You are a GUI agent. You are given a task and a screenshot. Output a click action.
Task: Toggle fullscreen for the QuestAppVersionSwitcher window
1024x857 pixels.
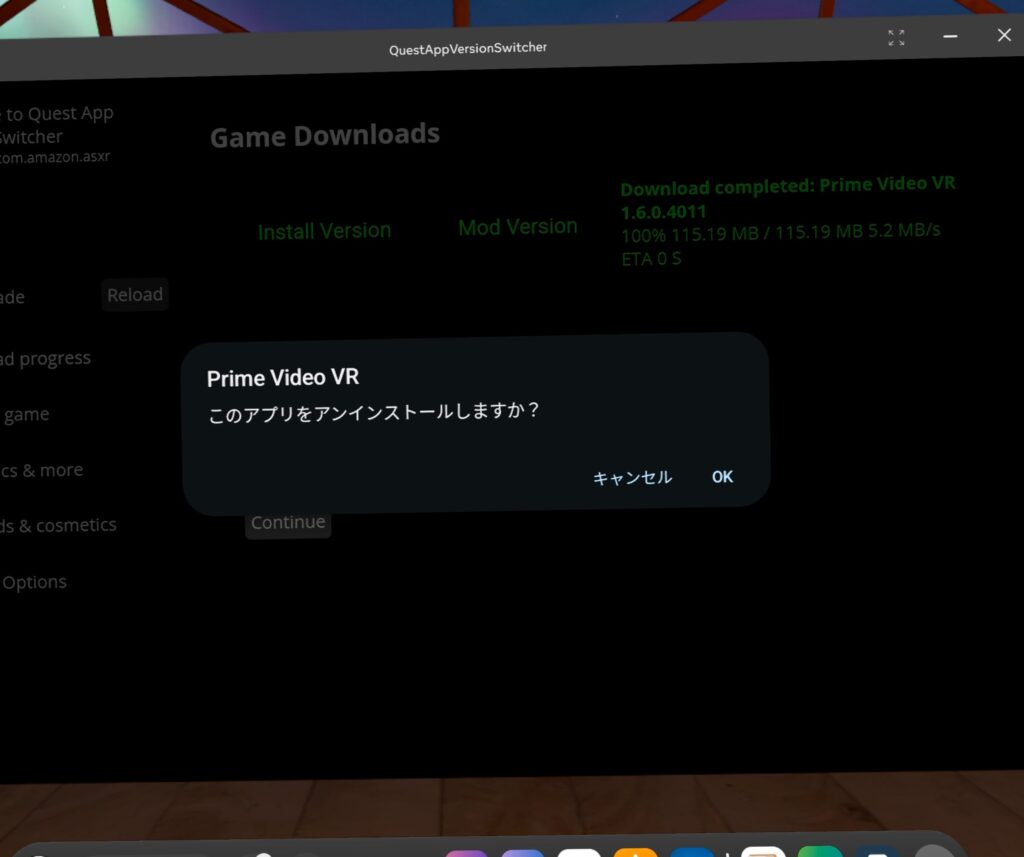click(x=897, y=38)
